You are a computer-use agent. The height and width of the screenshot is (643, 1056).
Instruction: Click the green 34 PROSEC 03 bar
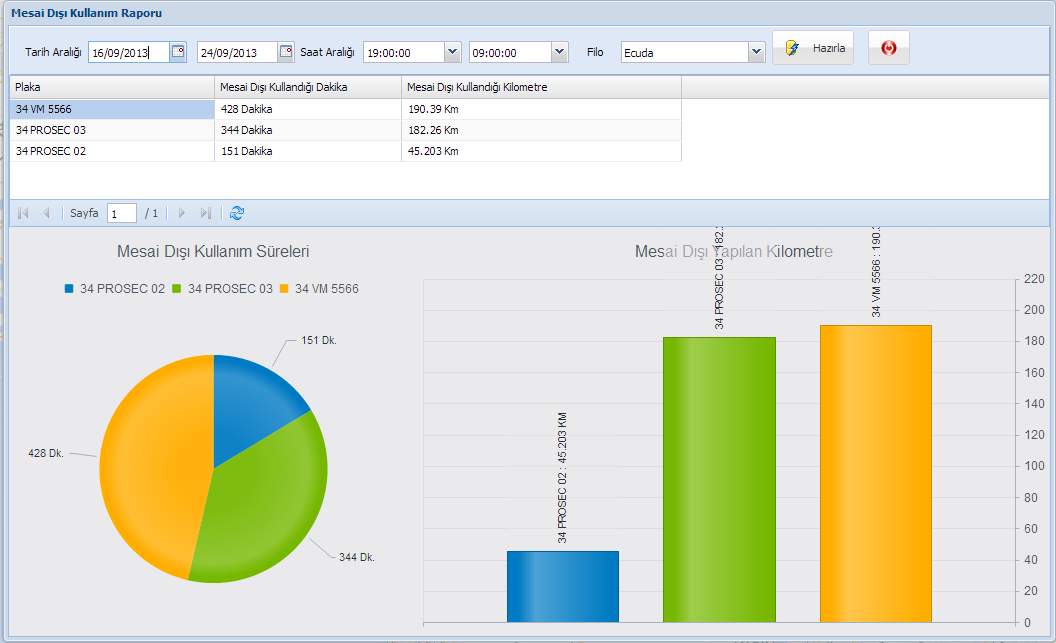[x=719, y=479]
